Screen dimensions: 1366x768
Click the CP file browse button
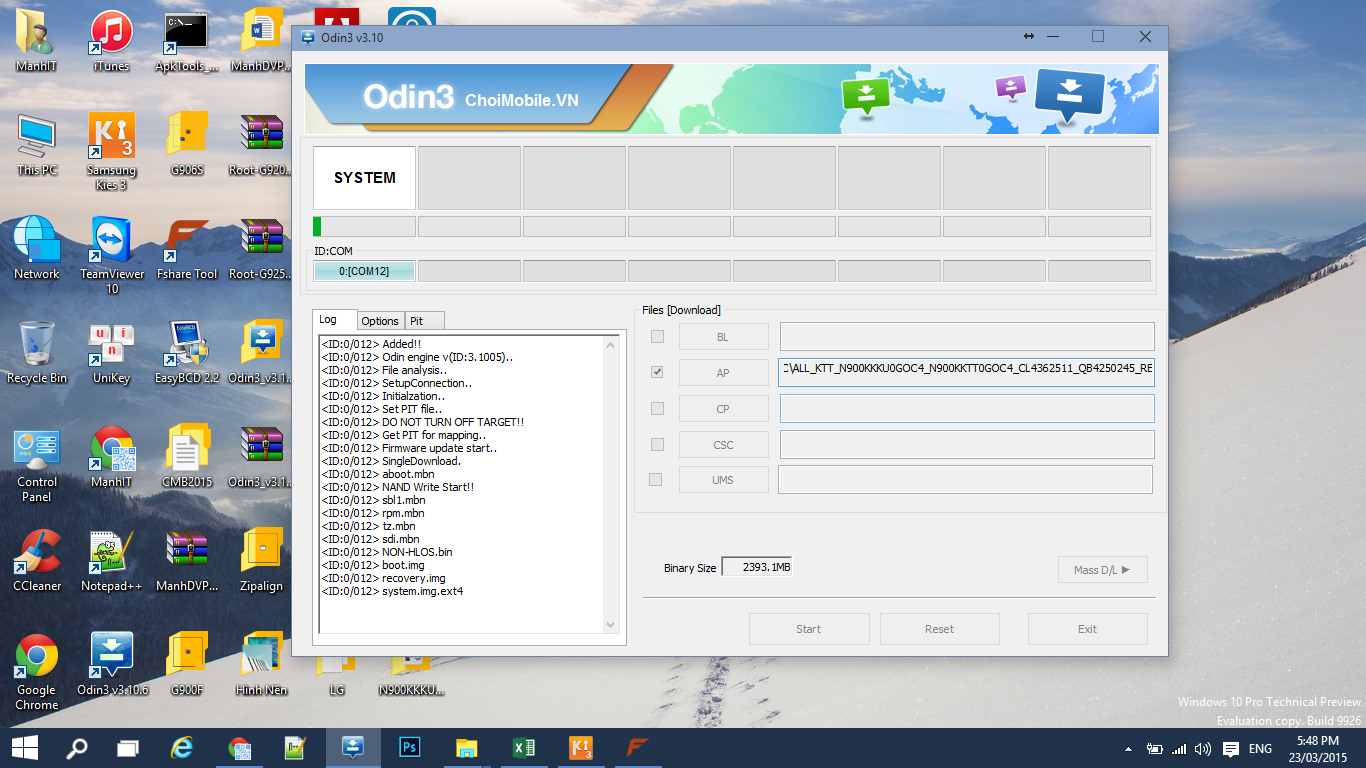tap(723, 409)
